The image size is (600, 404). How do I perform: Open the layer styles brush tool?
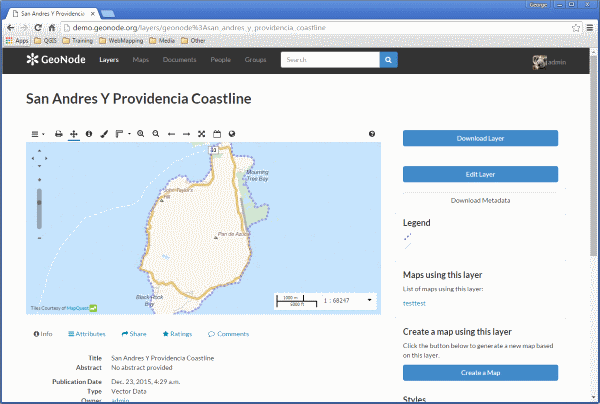pyautogui.click(x=104, y=134)
